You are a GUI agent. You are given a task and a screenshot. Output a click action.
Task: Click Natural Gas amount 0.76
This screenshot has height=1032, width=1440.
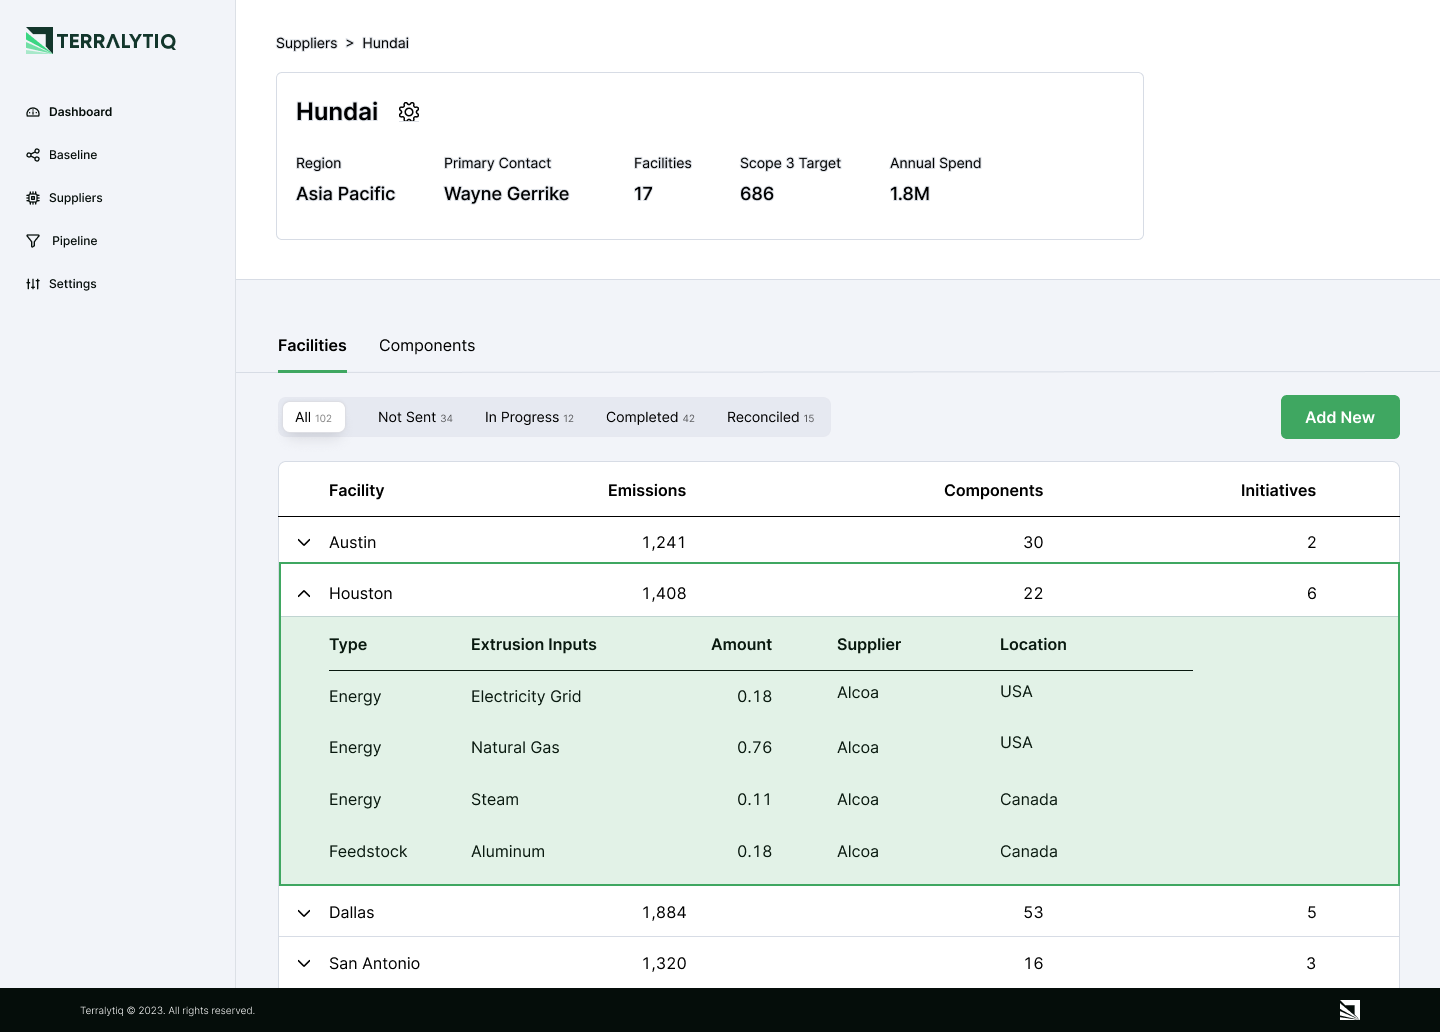(x=754, y=747)
